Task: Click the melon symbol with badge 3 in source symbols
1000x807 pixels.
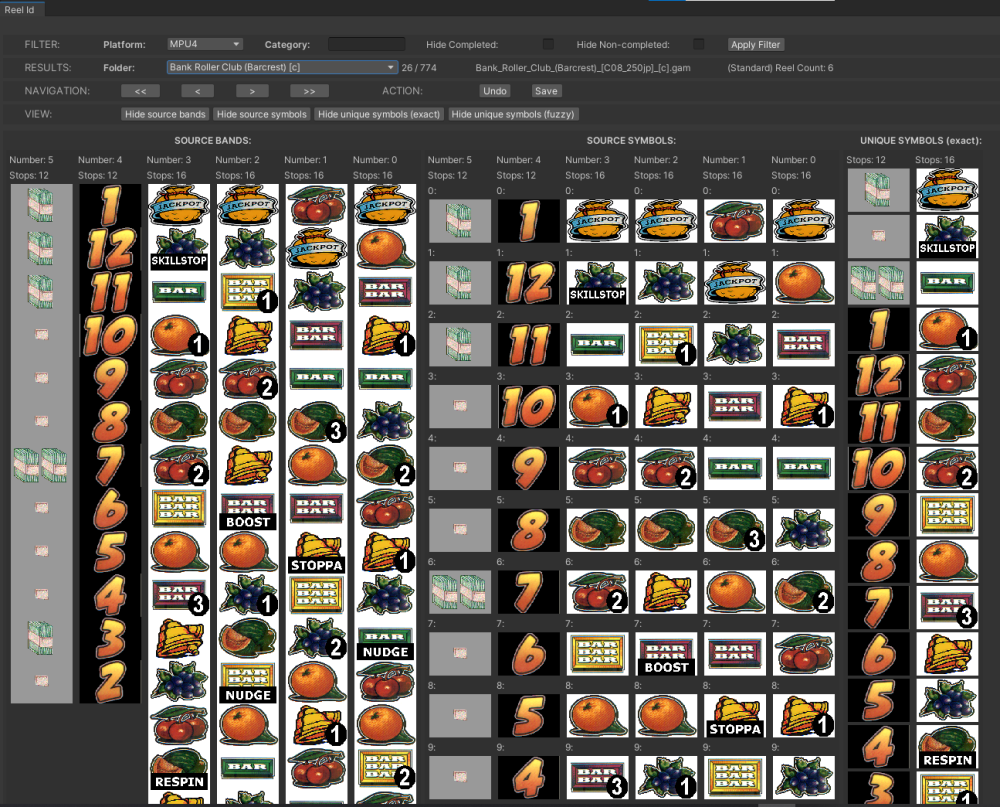Action: point(735,530)
